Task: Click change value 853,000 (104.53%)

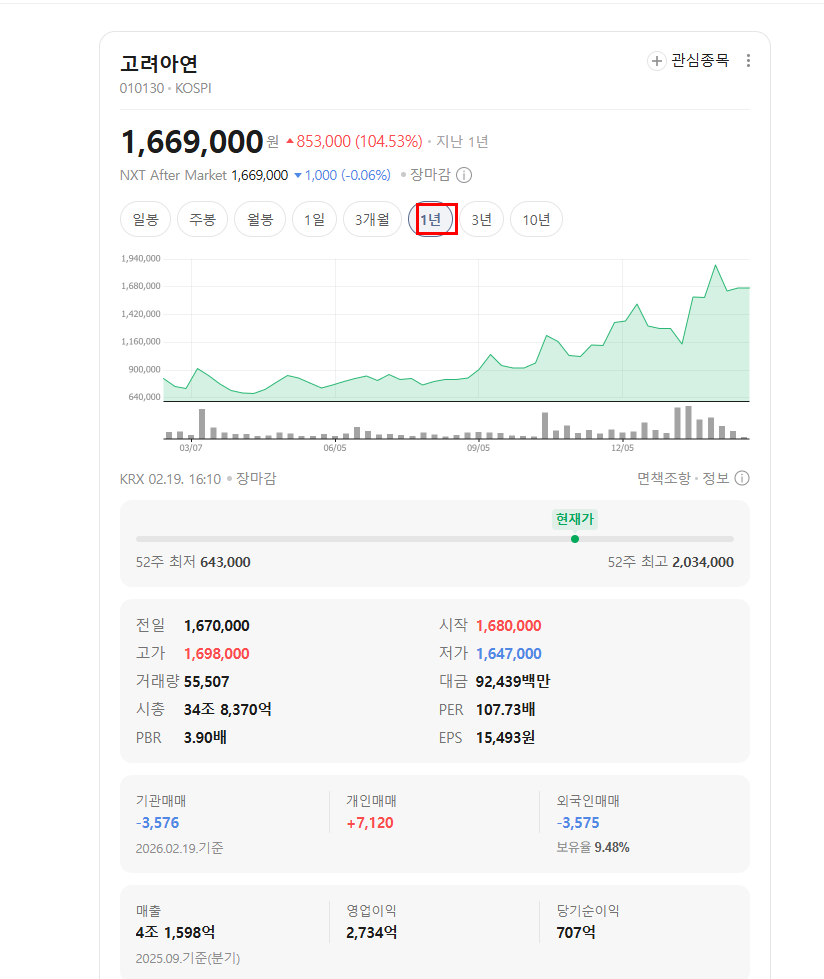Action: tap(354, 142)
